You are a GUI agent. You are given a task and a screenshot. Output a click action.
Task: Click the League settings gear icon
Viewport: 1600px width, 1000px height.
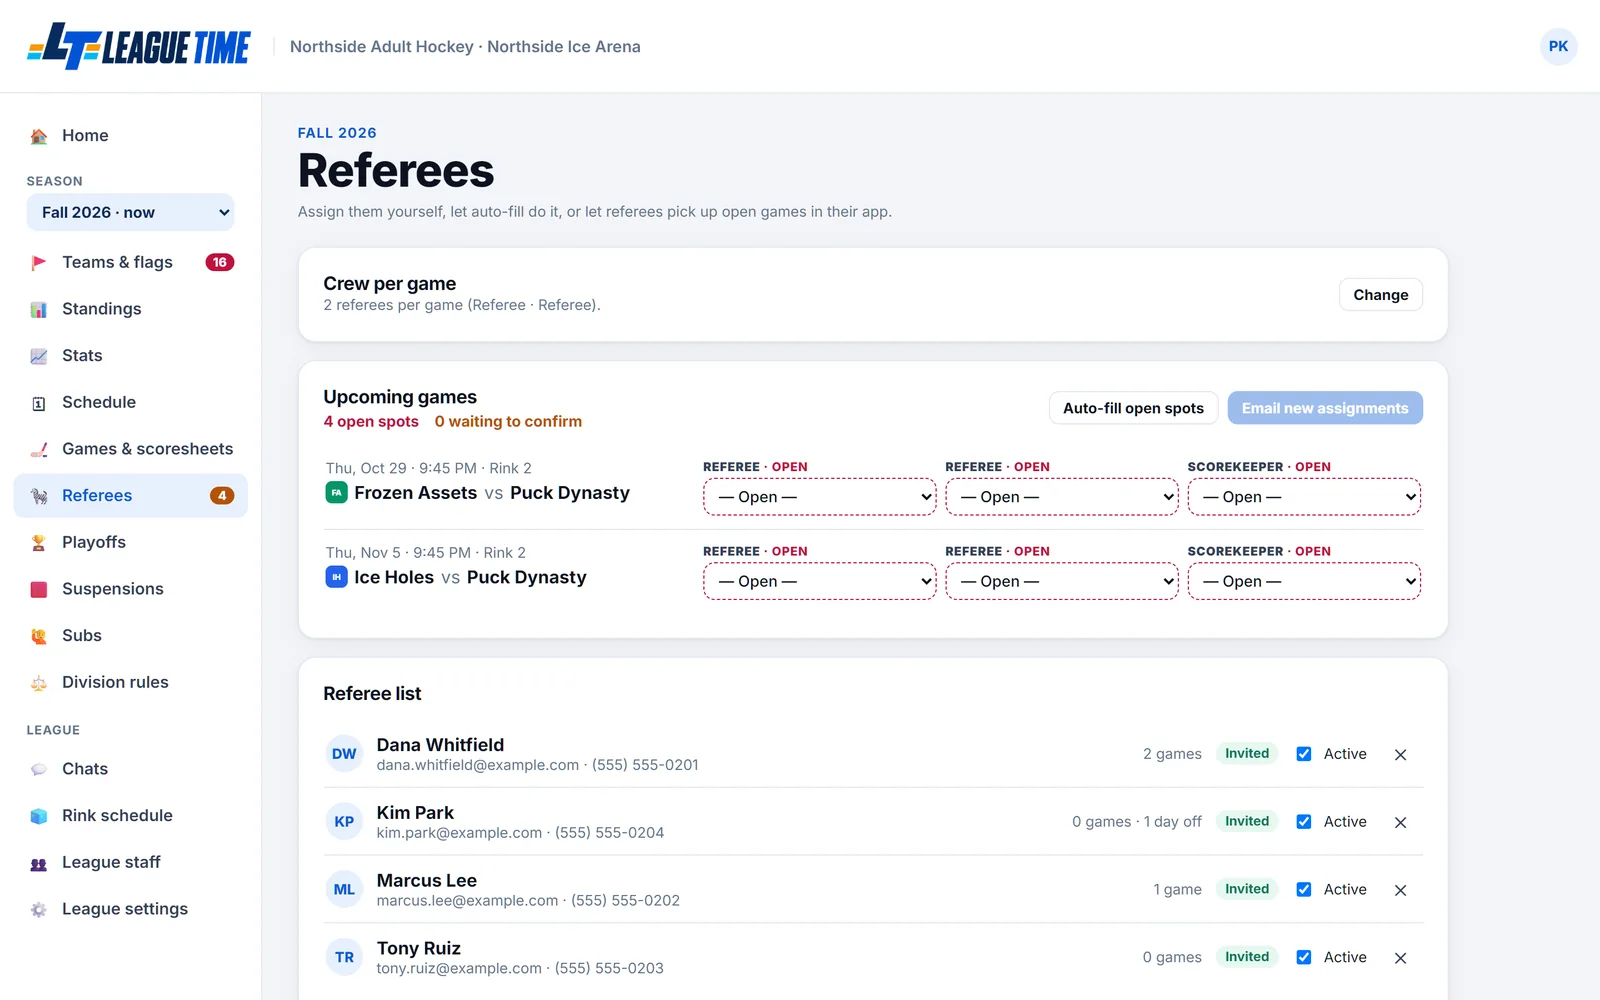(x=39, y=909)
